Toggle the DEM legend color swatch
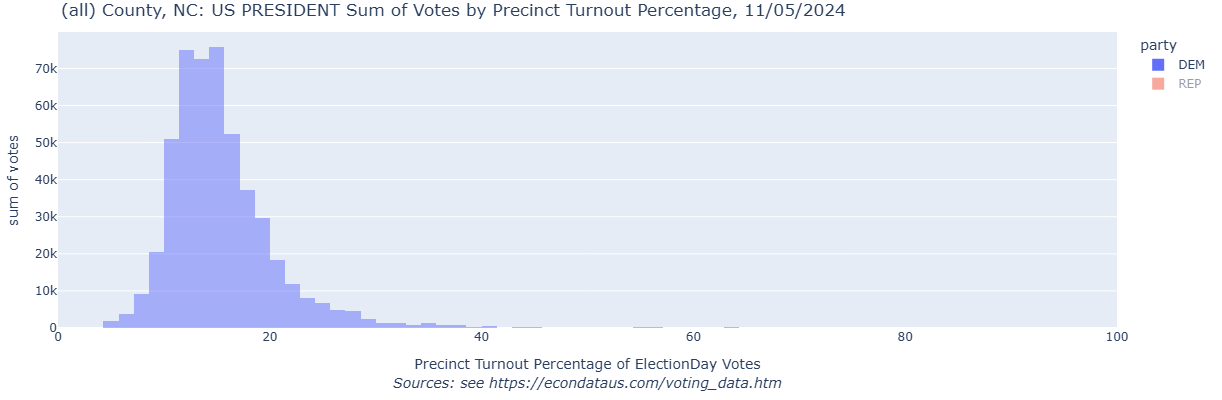 (1158, 65)
